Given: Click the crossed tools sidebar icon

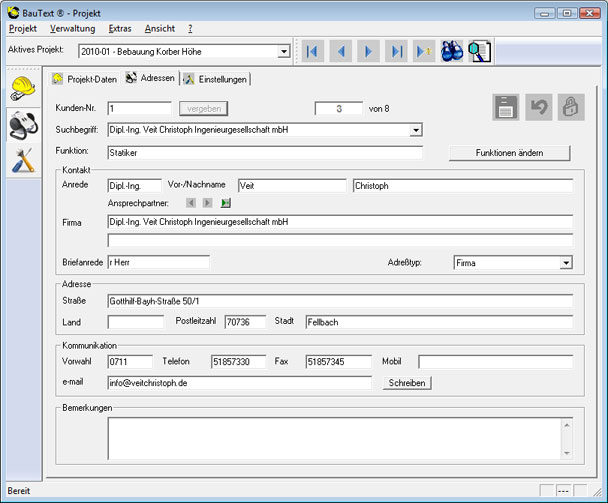Looking at the screenshot, I should tap(23, 158).
